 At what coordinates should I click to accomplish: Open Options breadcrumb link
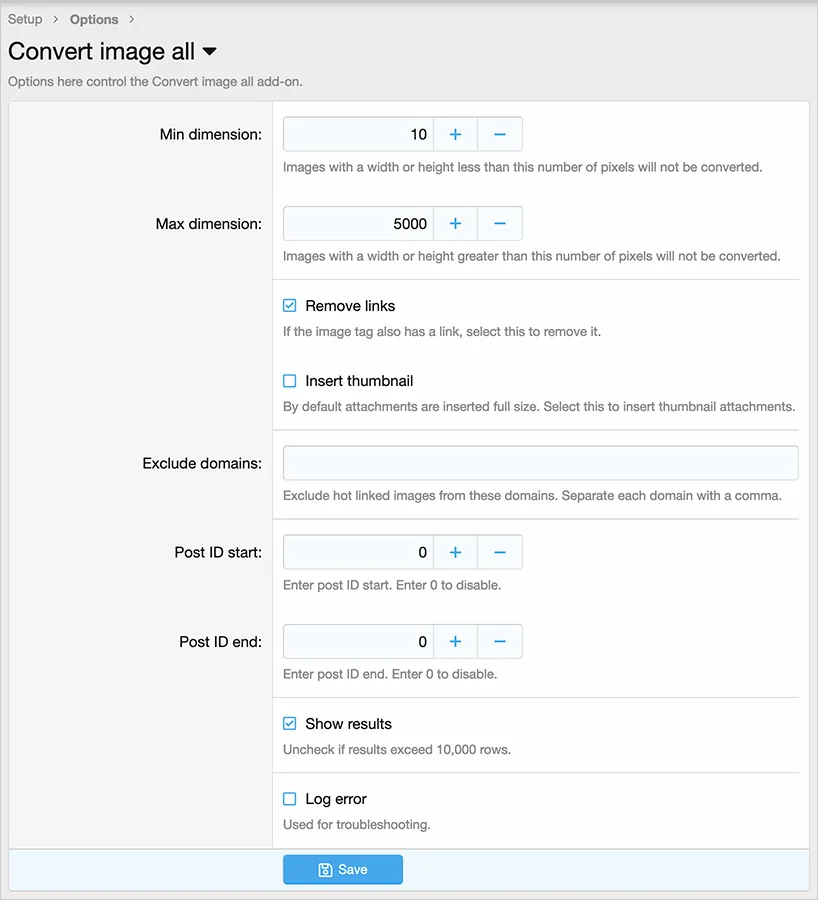coord(94,19)
